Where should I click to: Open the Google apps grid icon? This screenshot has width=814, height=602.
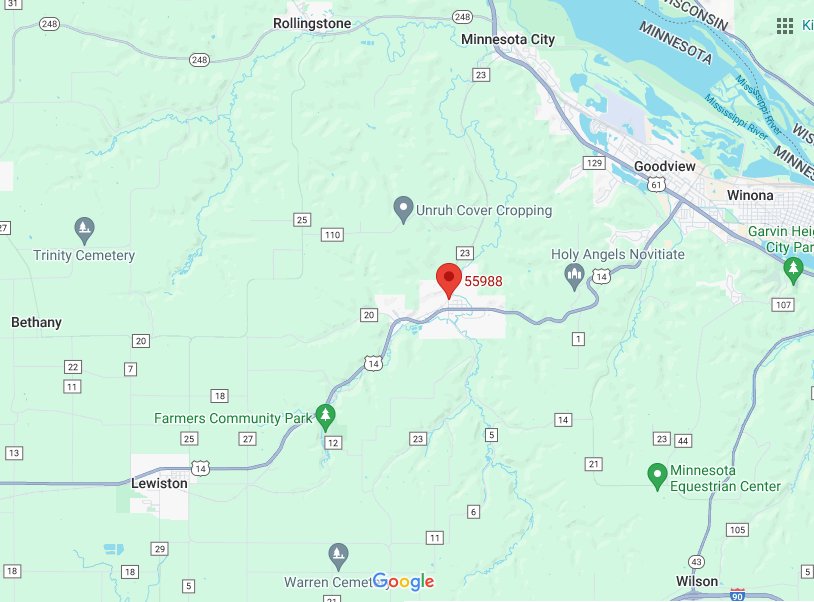click(785, 25)
